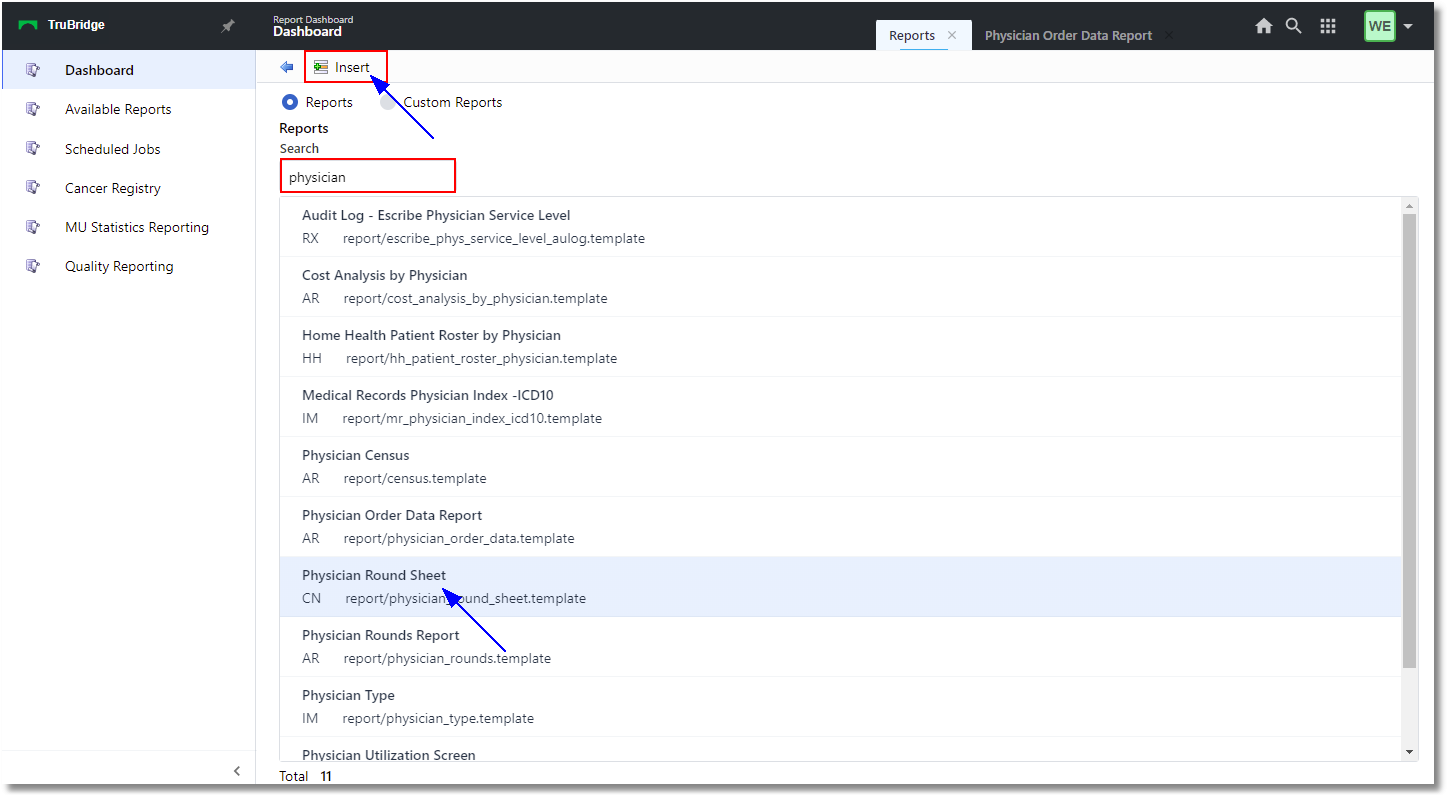Click the Quality Reporting sidebar icon

33,266
